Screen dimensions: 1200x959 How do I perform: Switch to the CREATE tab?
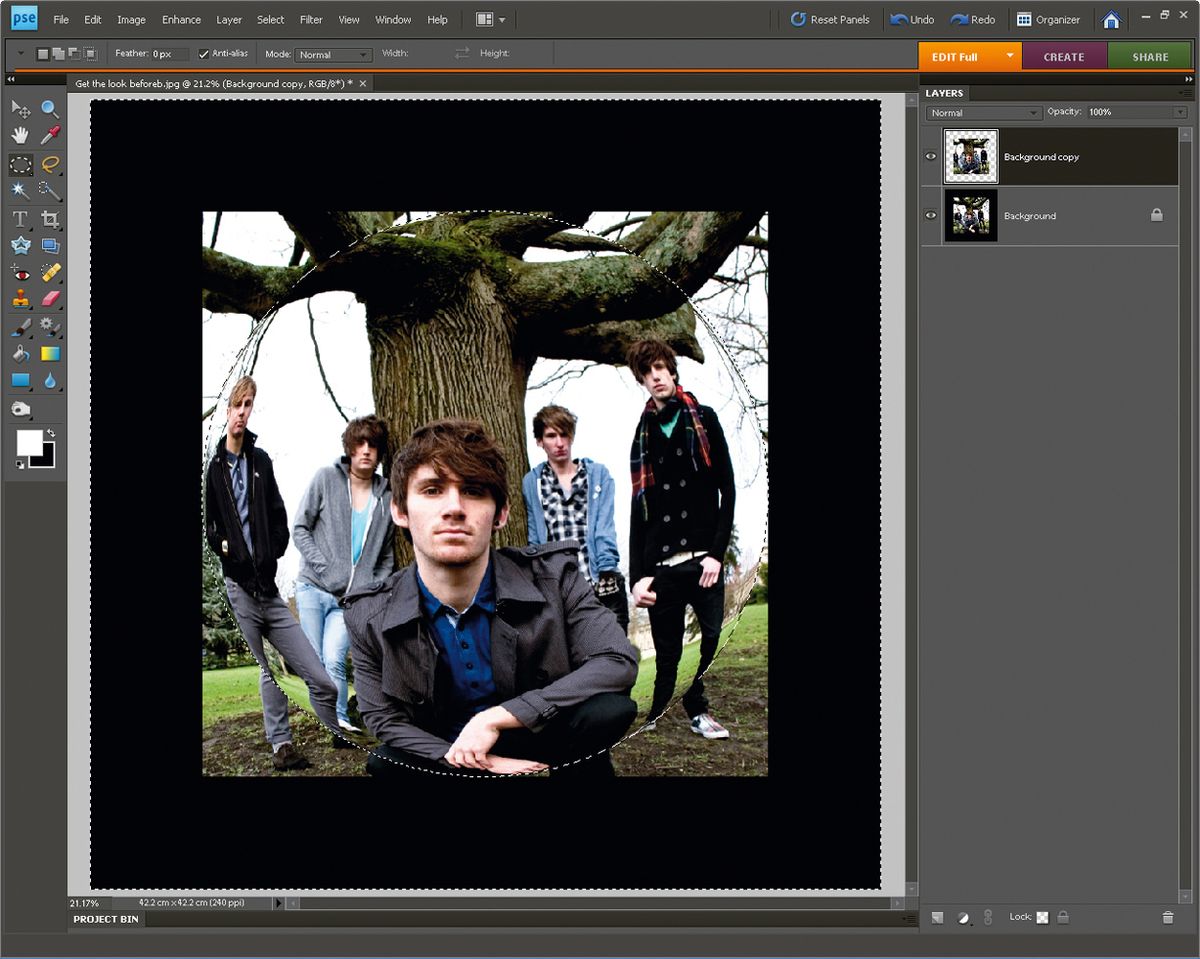1064,57
